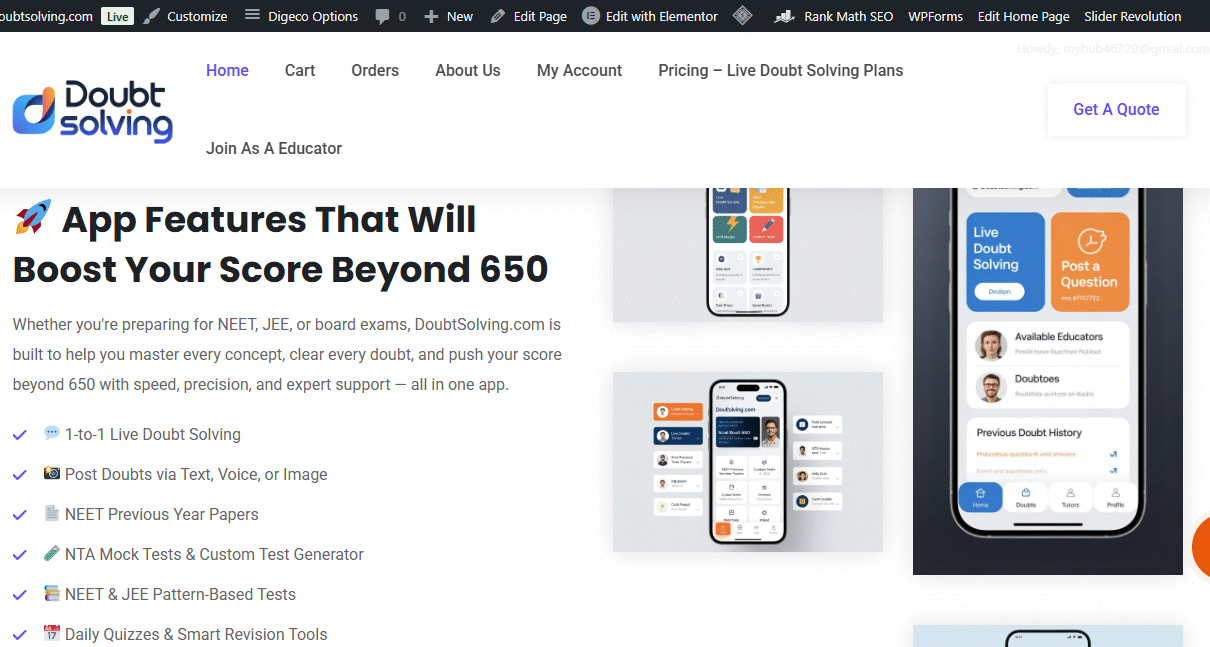Image resolution: width=1210 pixels, height=647 pixels.
Task: Click the Edit Page pencil icon
Action: pos(498,16)
